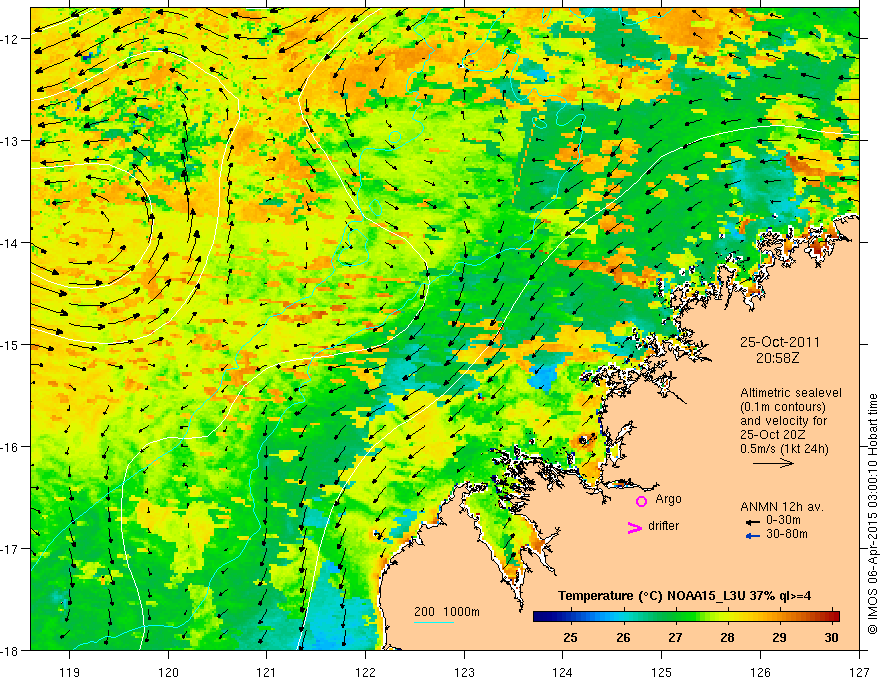Click the '0-30m' depth label
Screen dimensions: 880x680
click(x=783, y=520)
